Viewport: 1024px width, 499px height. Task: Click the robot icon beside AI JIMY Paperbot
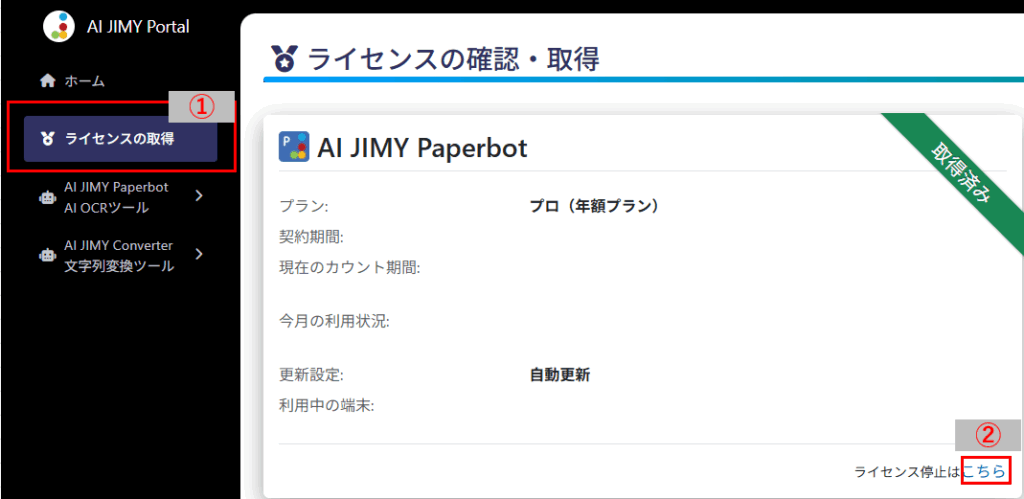click(46, 197)
